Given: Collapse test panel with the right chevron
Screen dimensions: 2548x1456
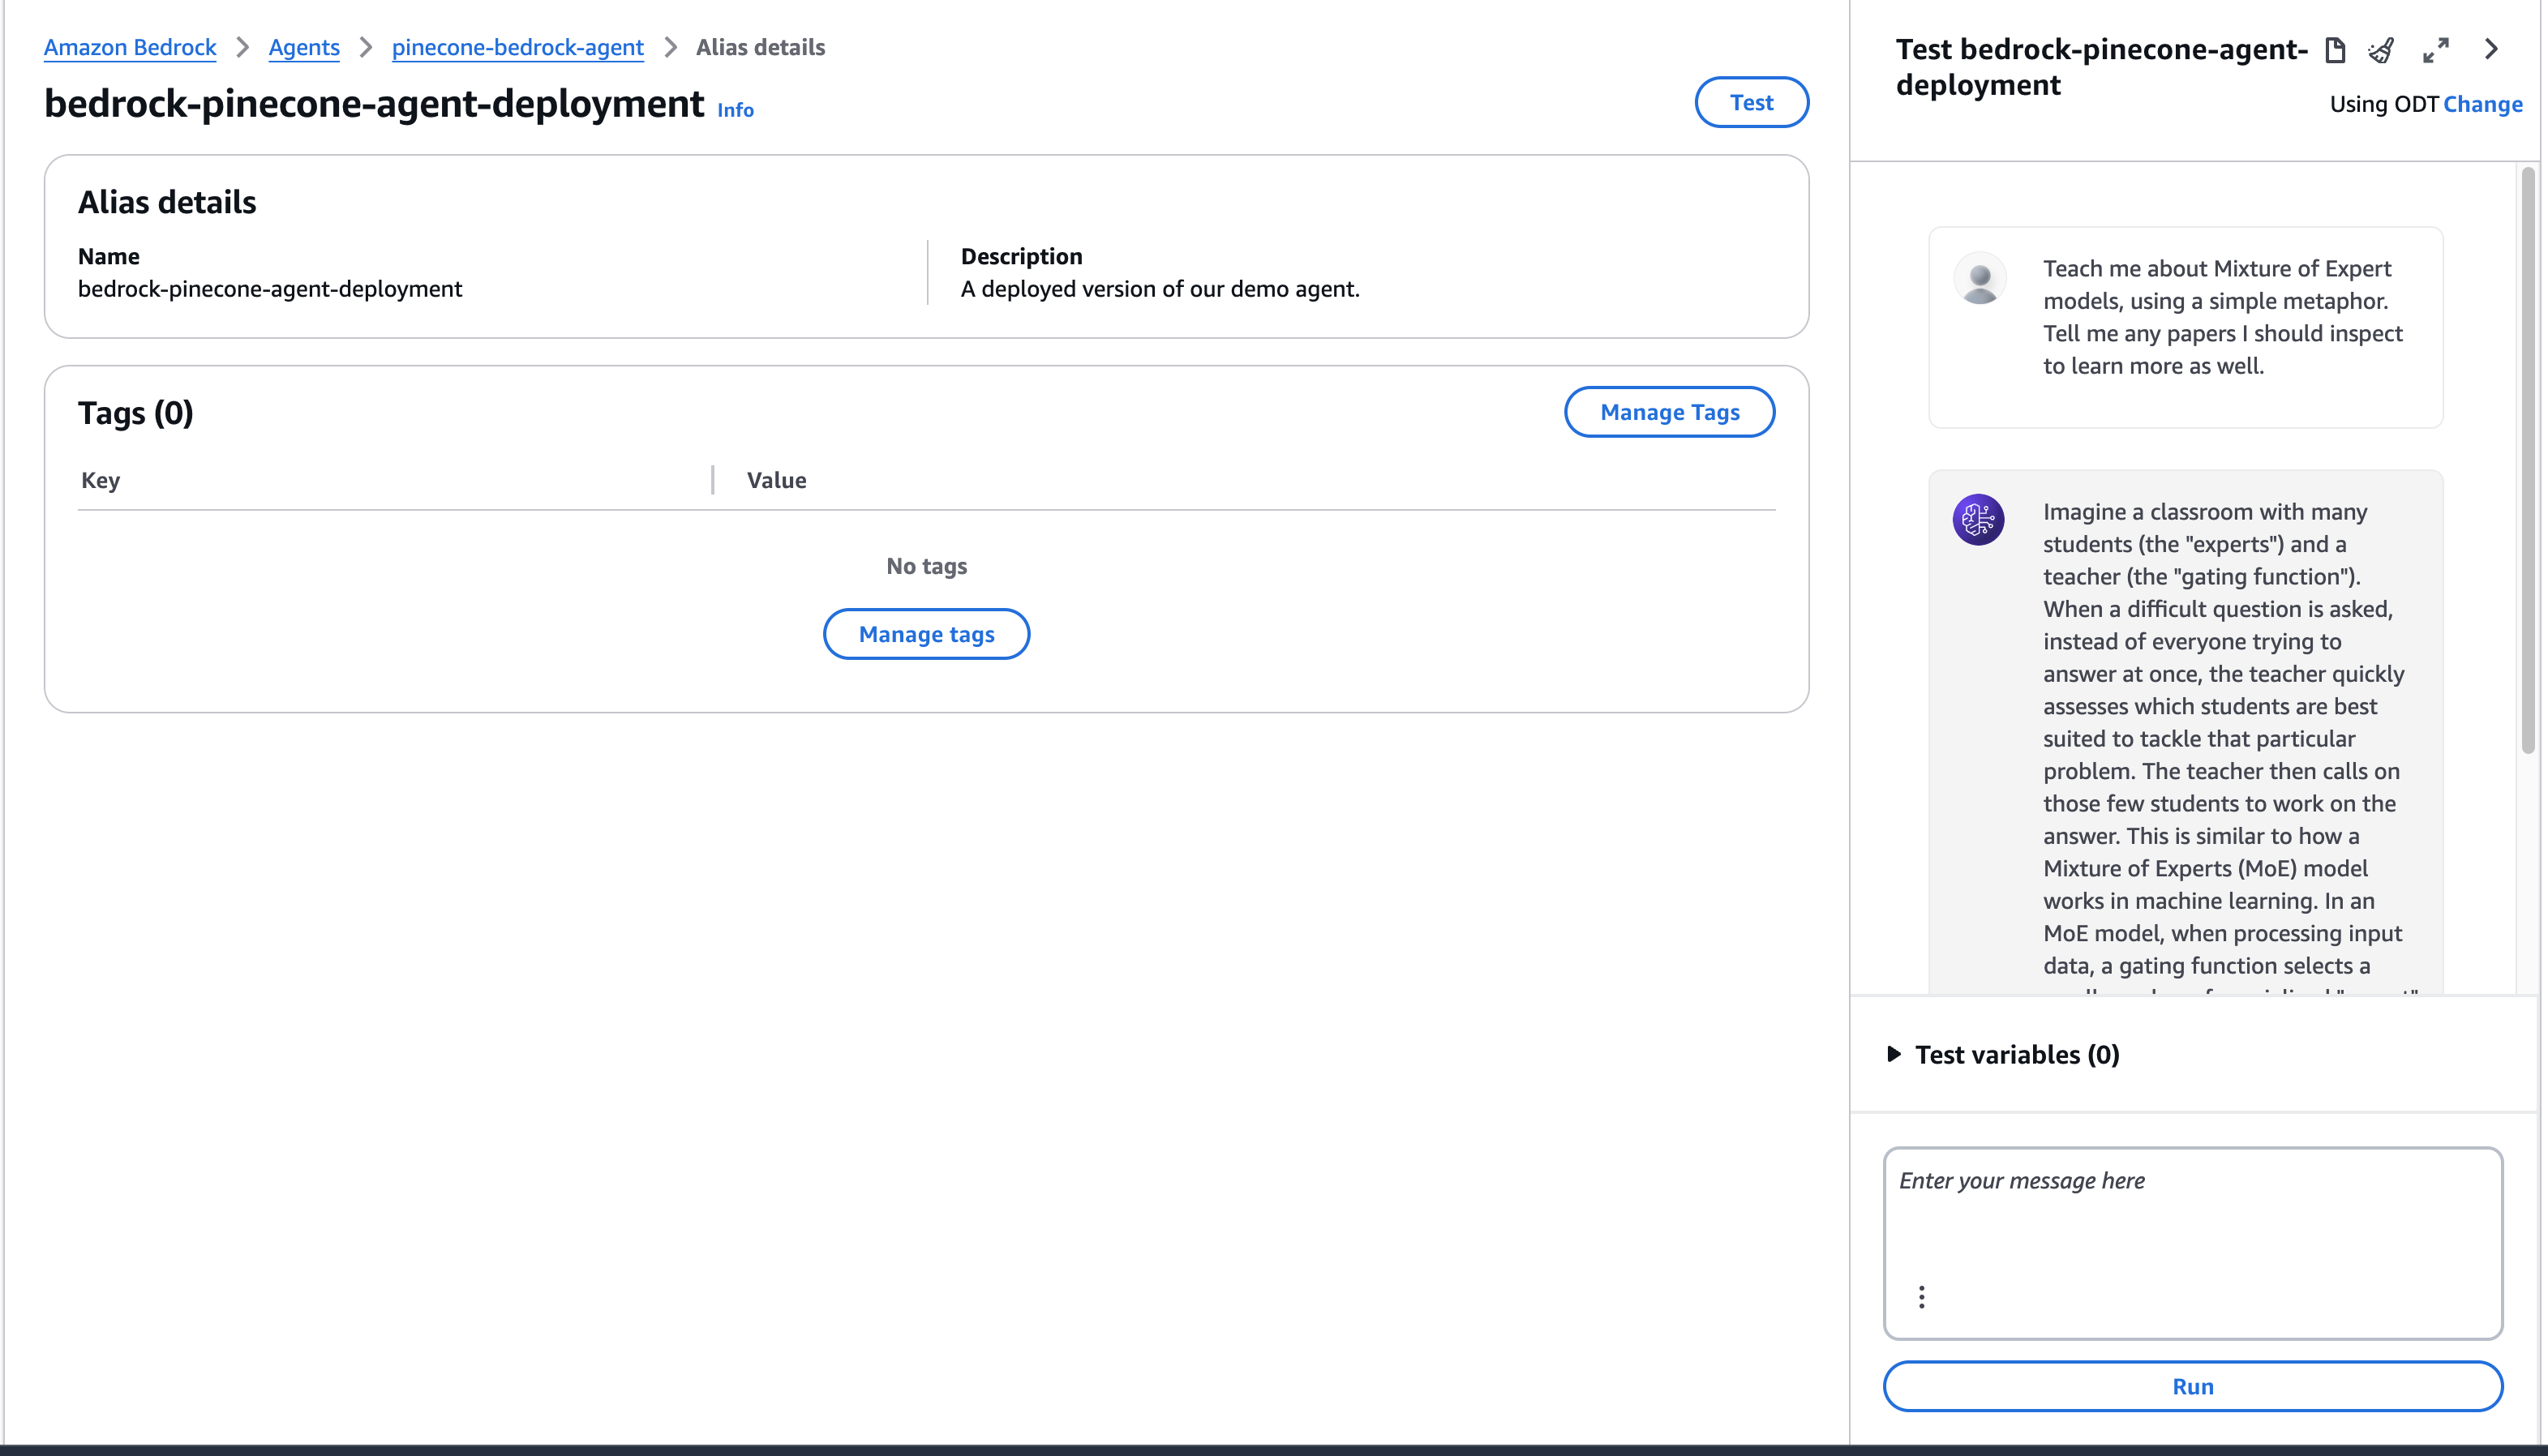Looking at the screenshot, I should (2491, 49).
